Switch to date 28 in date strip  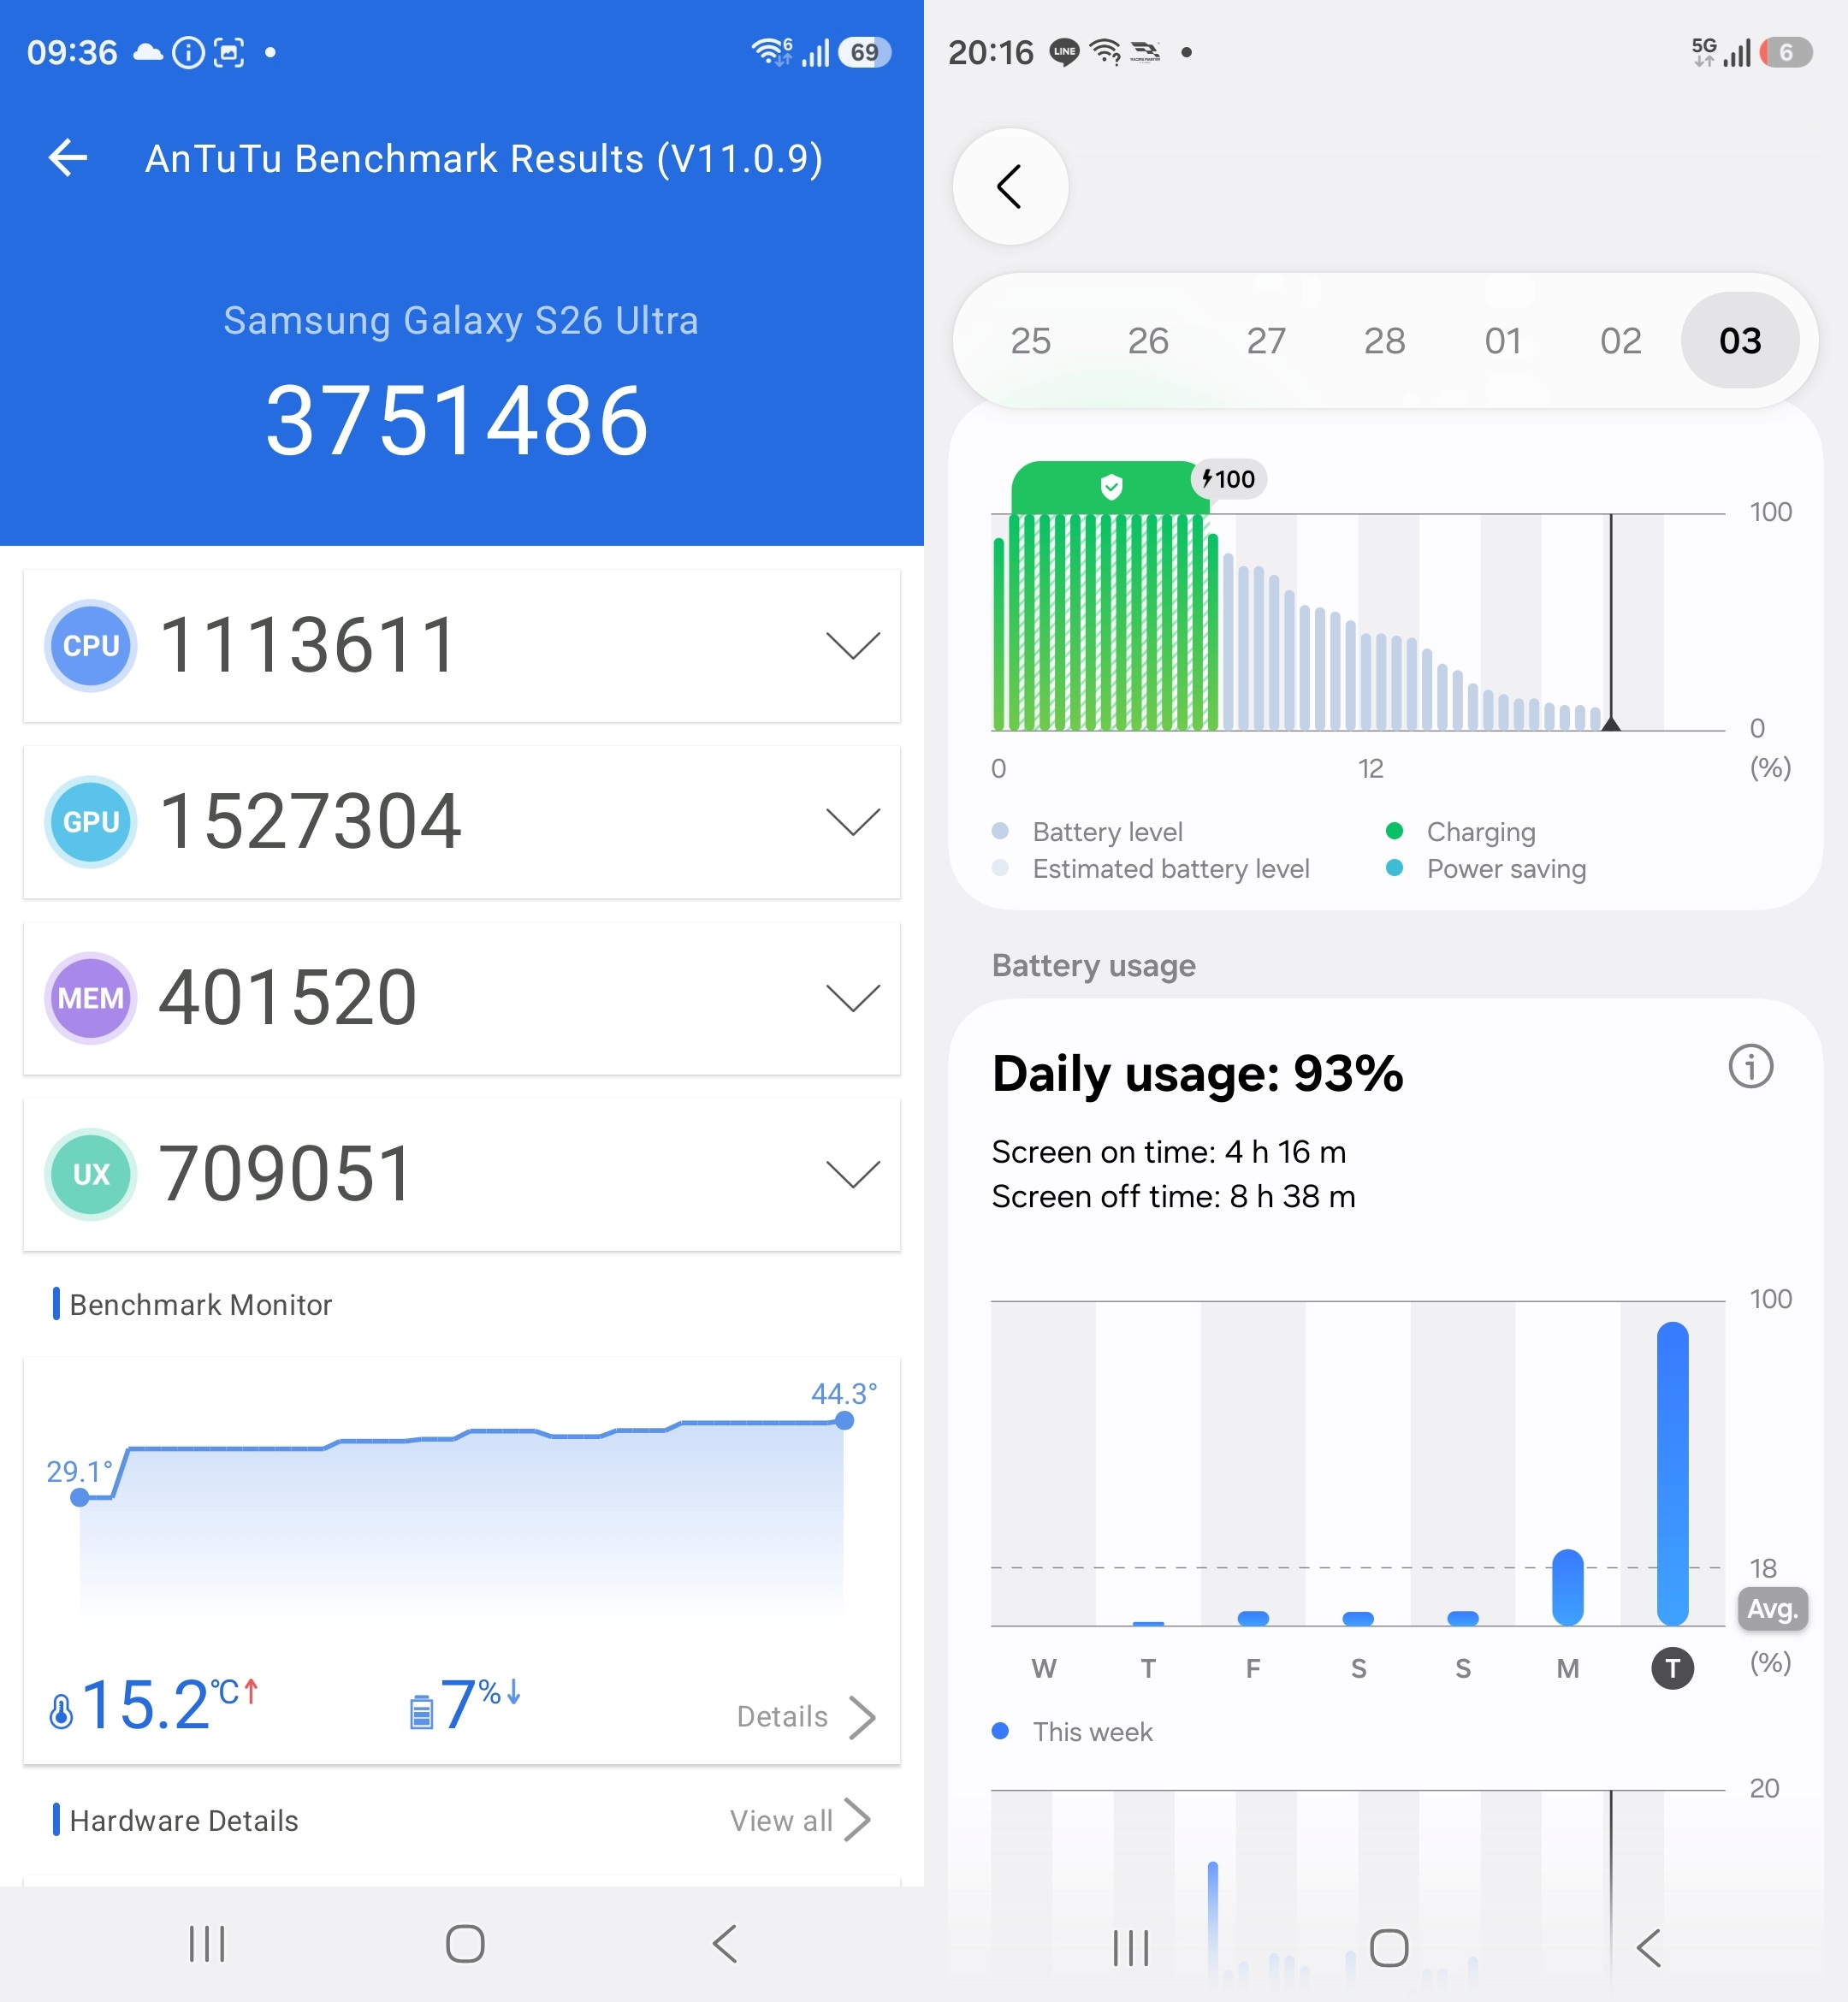(x=1384, y=341)
